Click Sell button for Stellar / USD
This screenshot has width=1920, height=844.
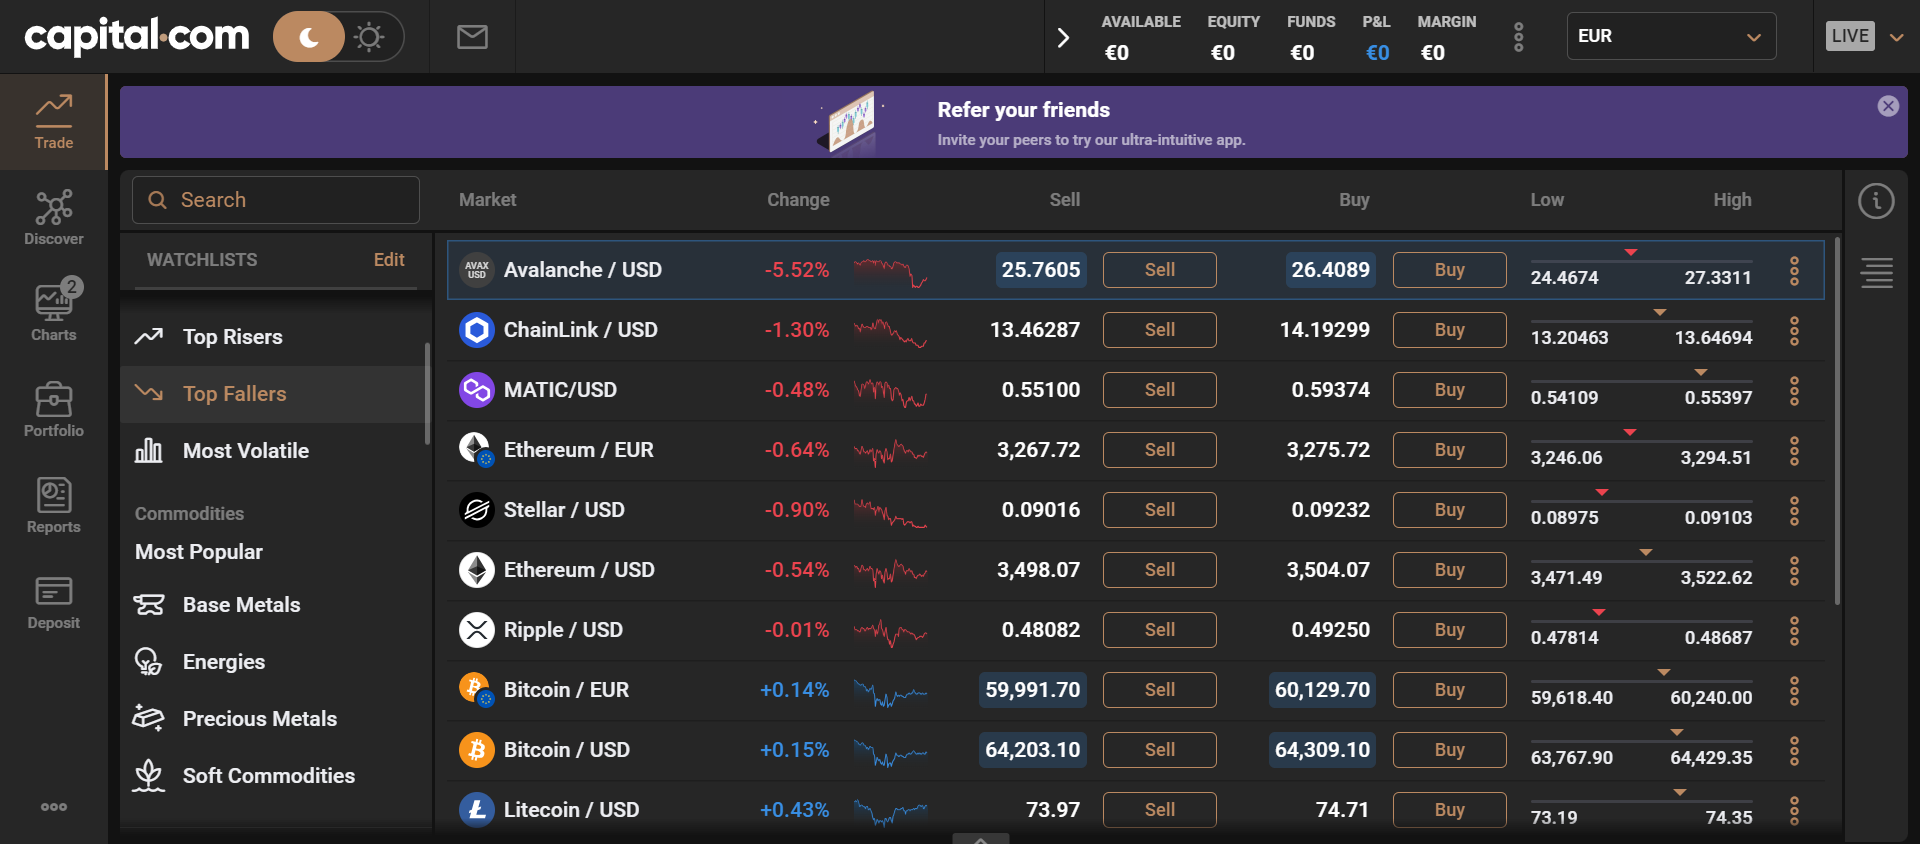pyautogui.click(x=1160, y=510)
